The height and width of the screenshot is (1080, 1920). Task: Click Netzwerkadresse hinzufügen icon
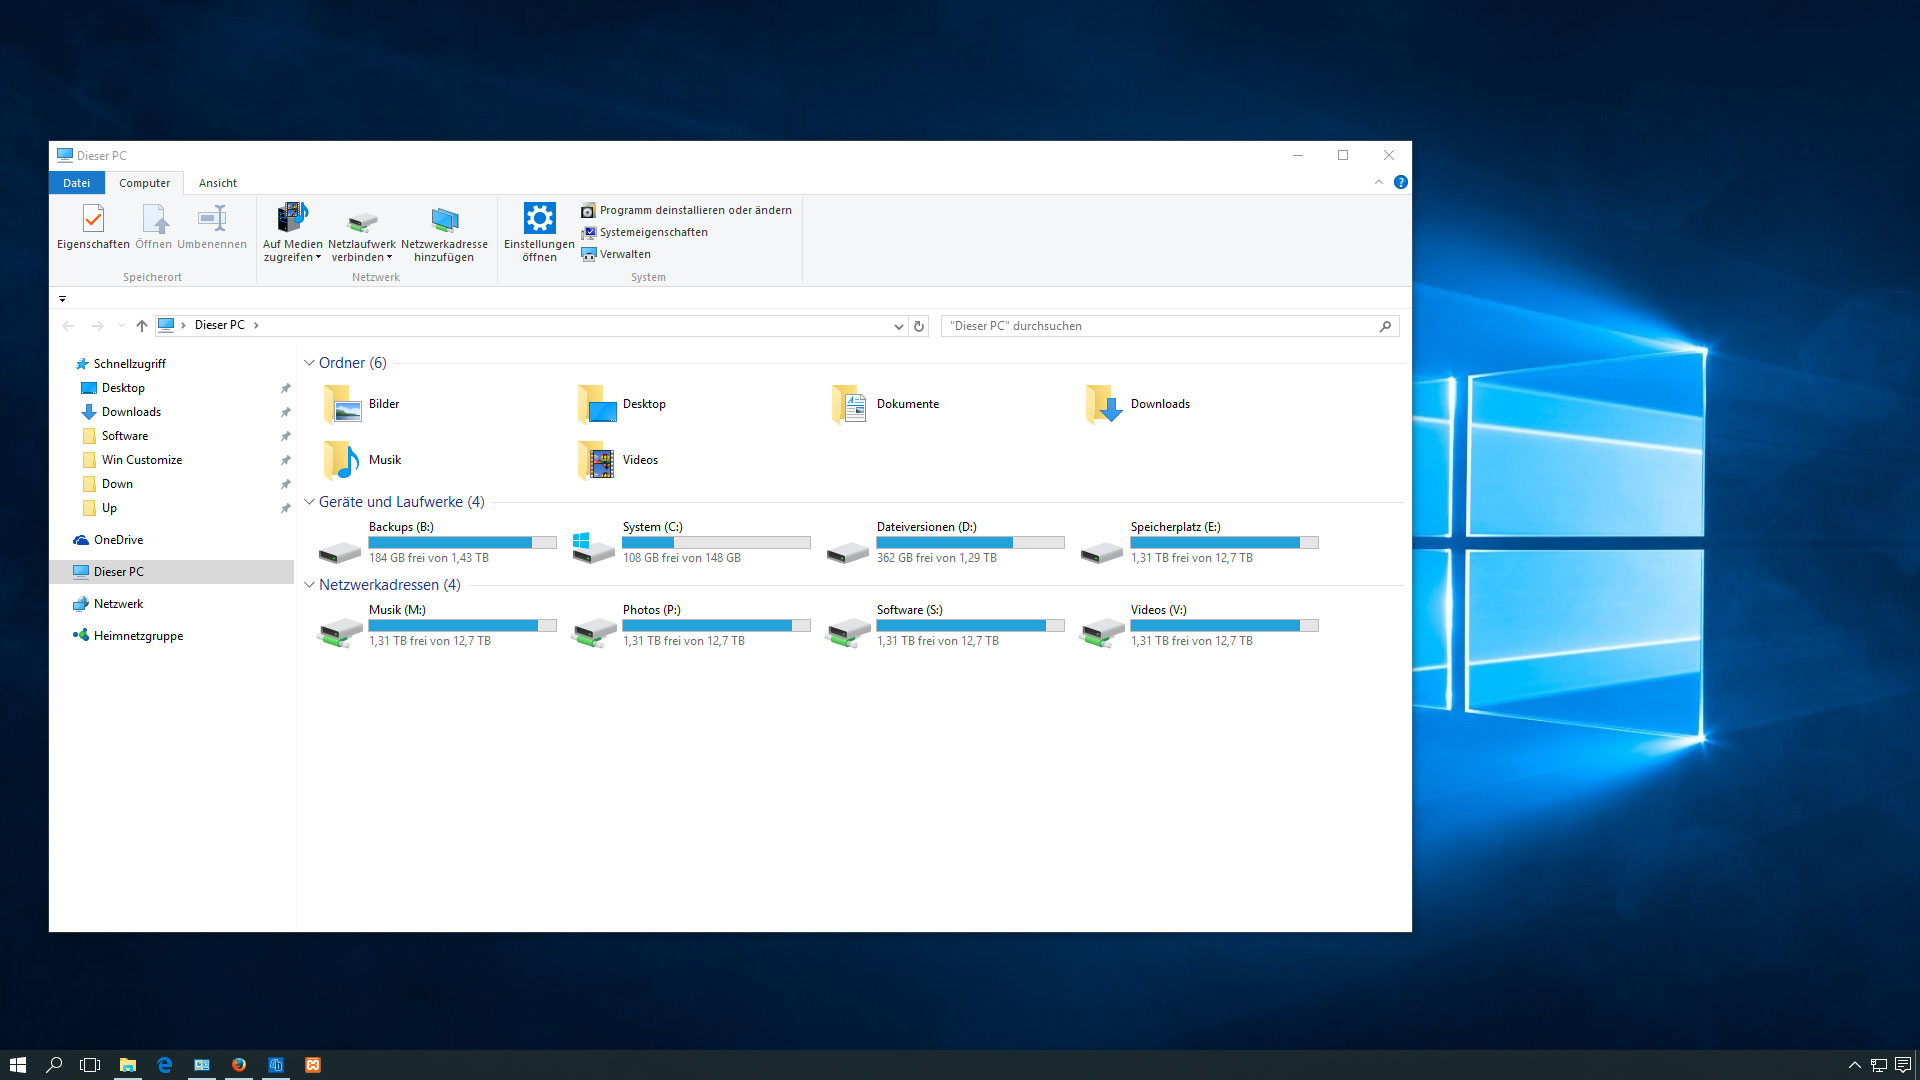click(445, 232)
